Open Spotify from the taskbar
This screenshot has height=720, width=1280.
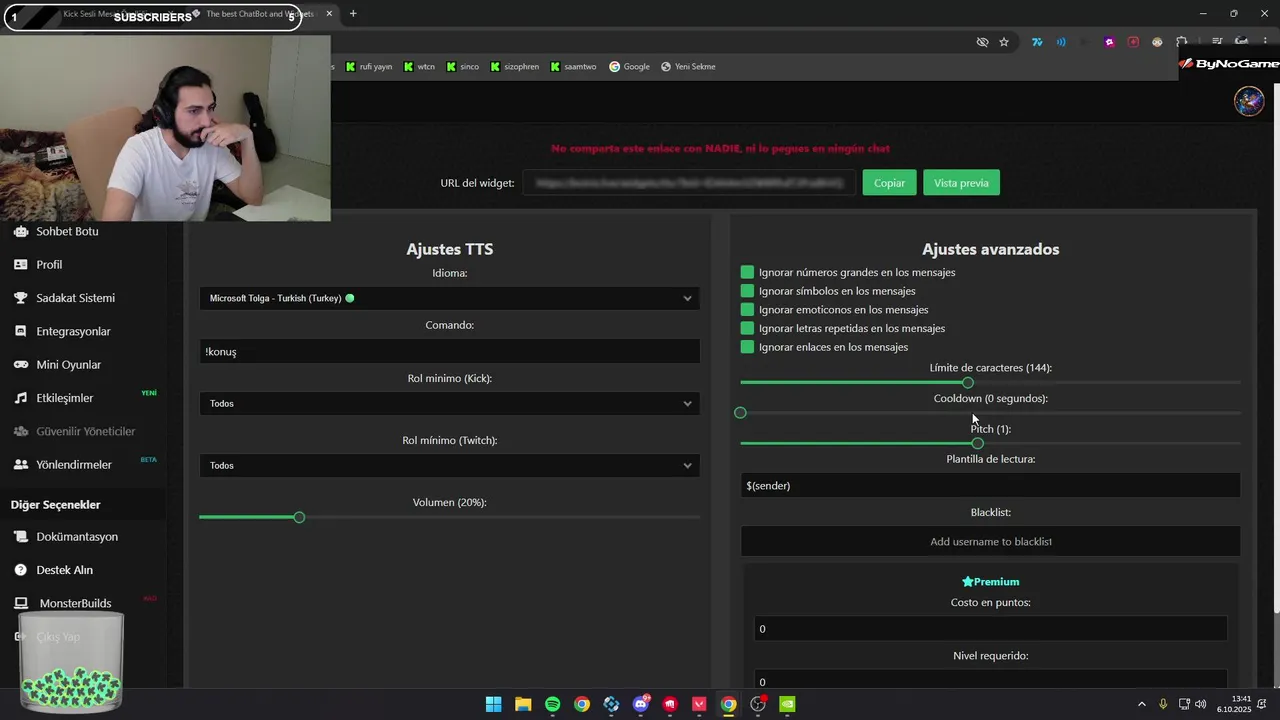click(553, 704)
